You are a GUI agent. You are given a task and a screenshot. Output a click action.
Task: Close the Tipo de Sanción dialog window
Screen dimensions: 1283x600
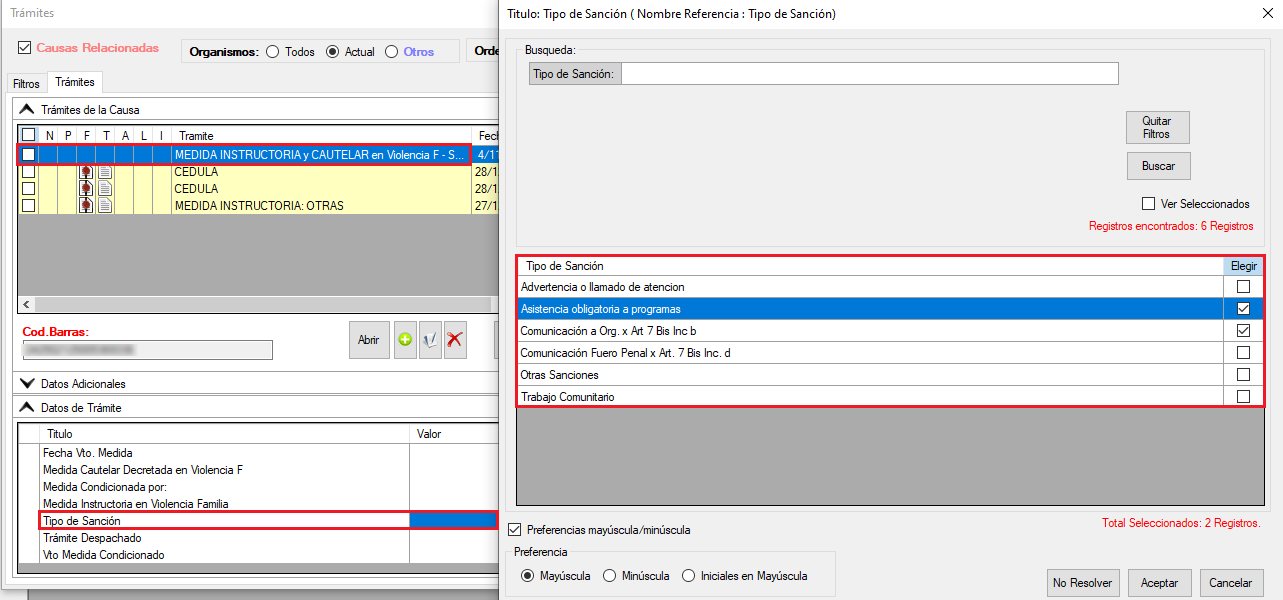pos(1255,14)
